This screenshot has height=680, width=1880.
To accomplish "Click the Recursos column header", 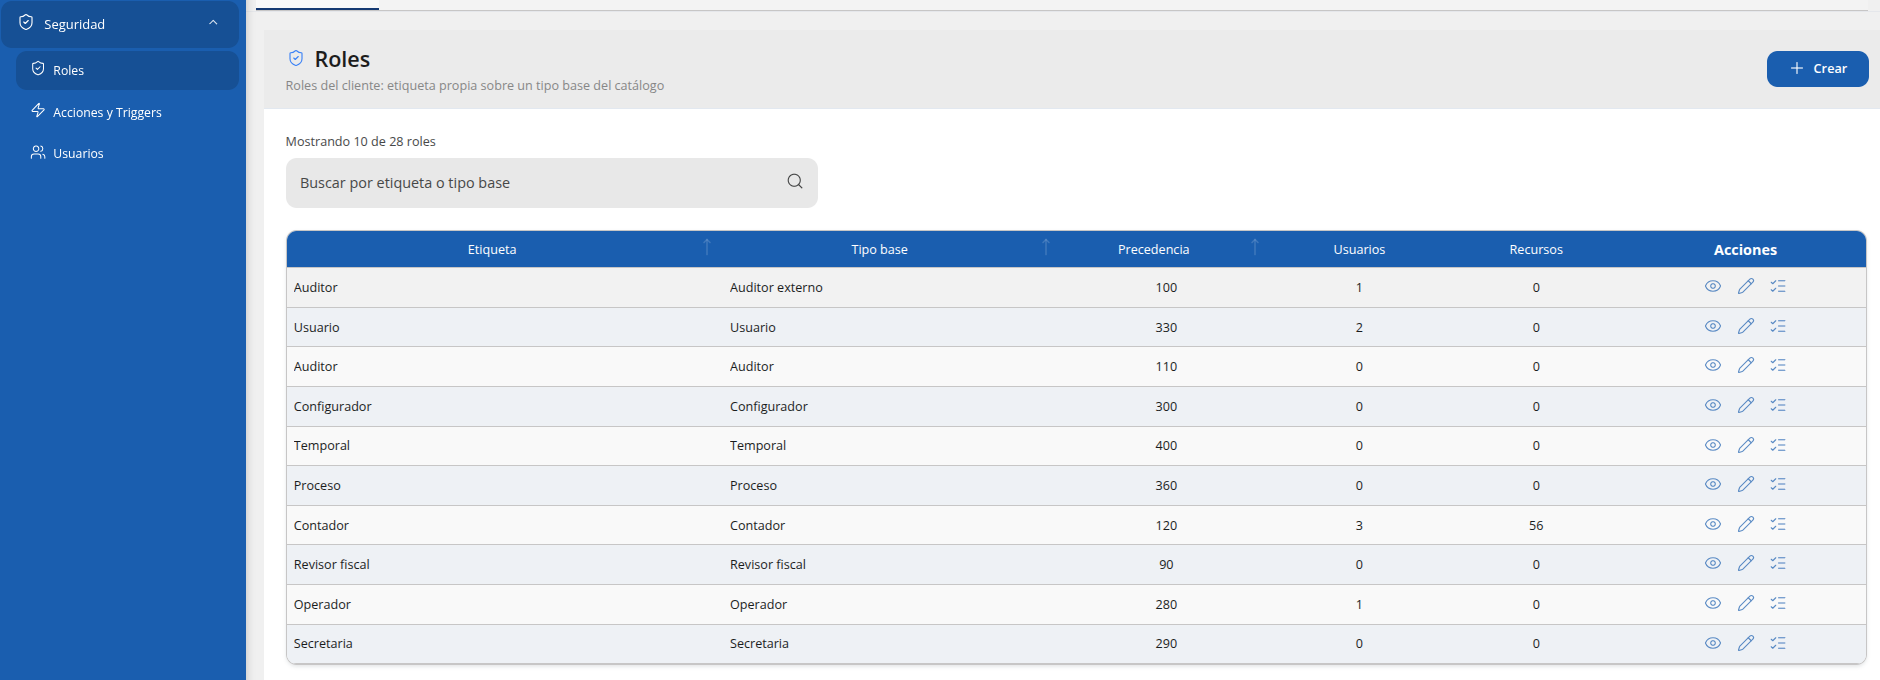I will [x=1536, y=250].
